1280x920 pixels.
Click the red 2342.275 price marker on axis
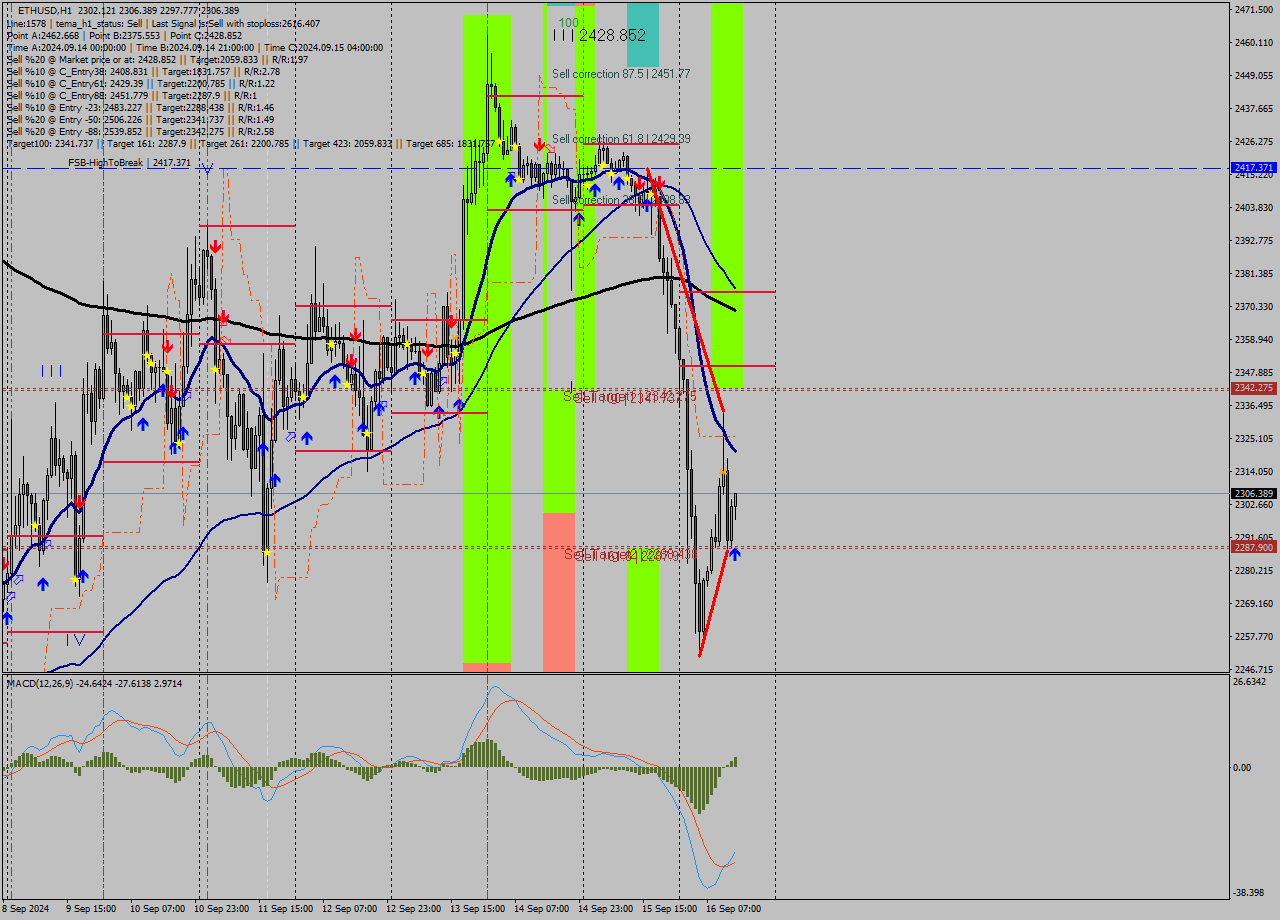[1255, 390]
